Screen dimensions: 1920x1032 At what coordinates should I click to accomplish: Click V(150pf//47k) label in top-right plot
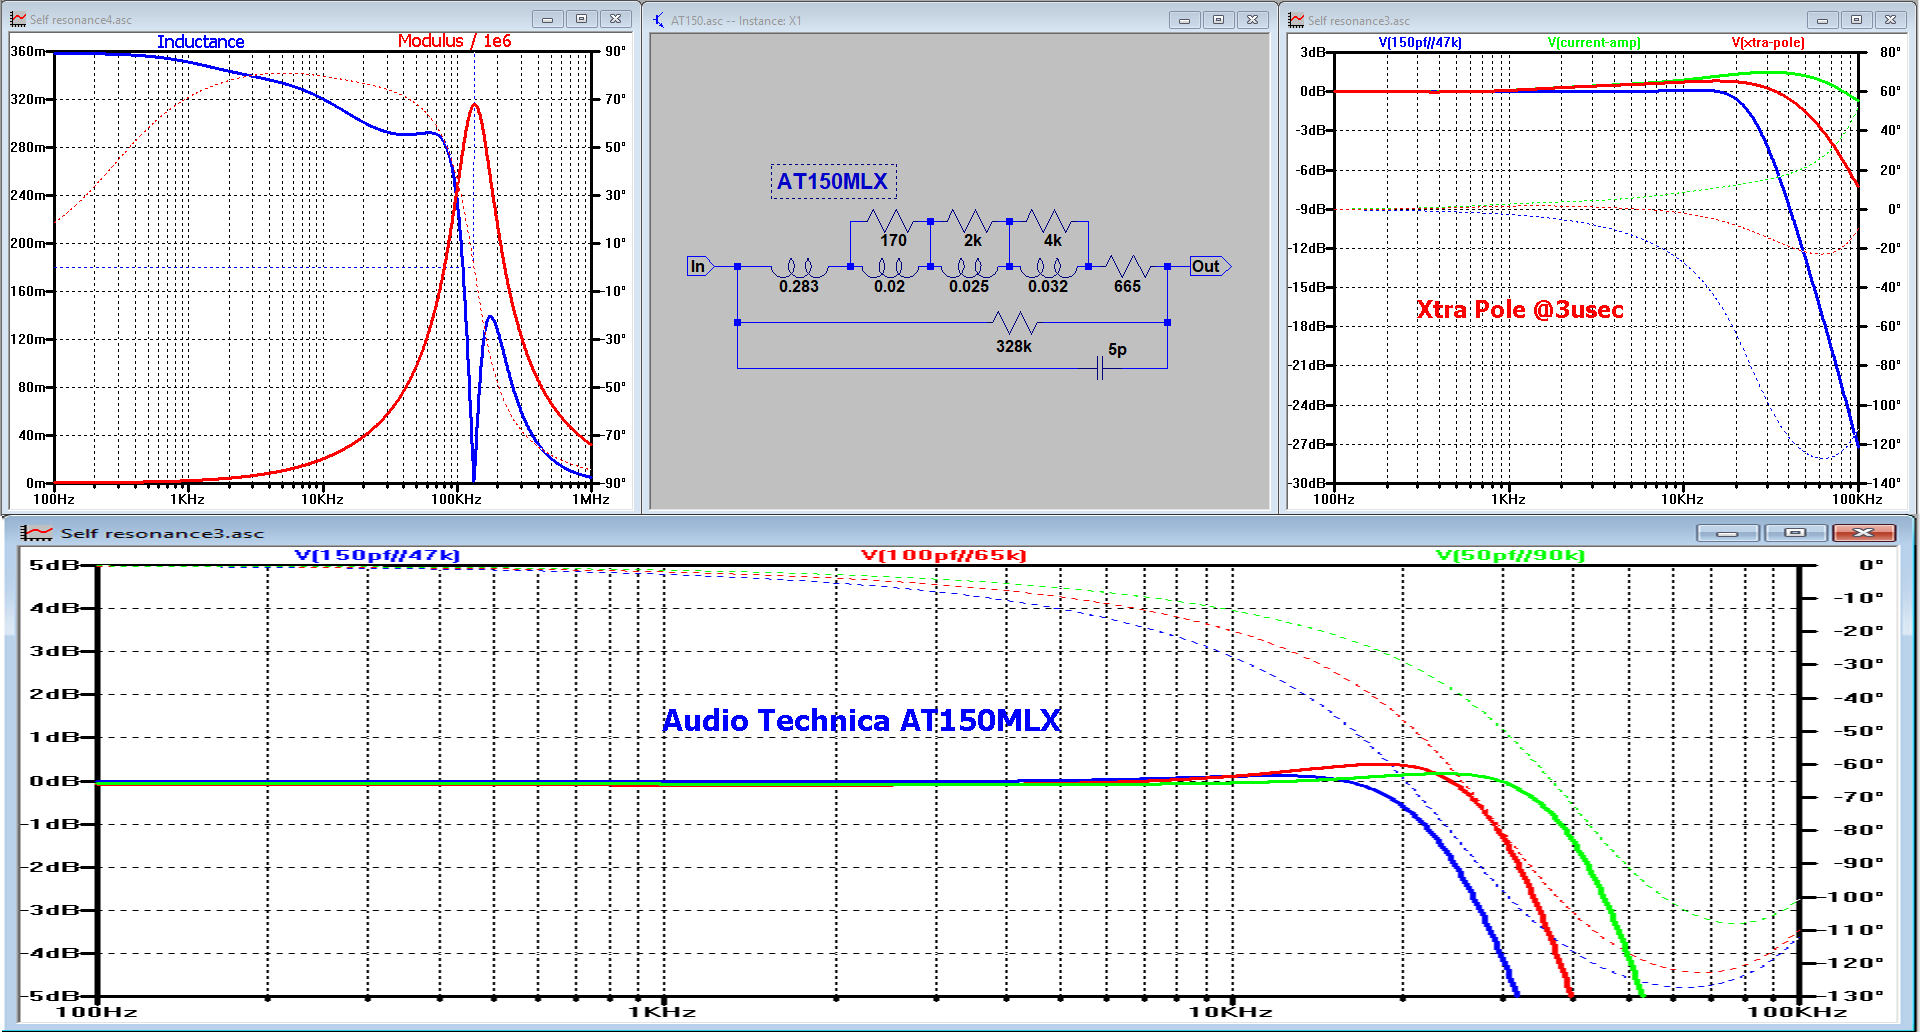1420,42
